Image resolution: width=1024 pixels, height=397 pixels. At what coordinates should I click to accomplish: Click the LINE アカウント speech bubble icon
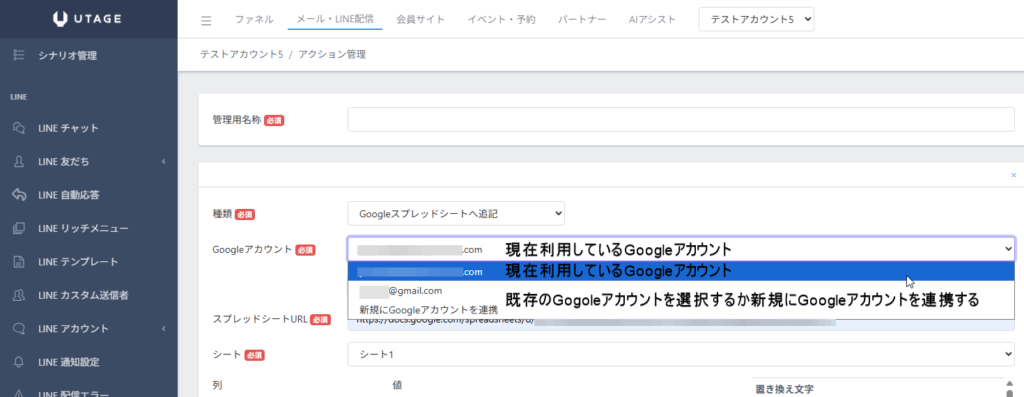19,328
